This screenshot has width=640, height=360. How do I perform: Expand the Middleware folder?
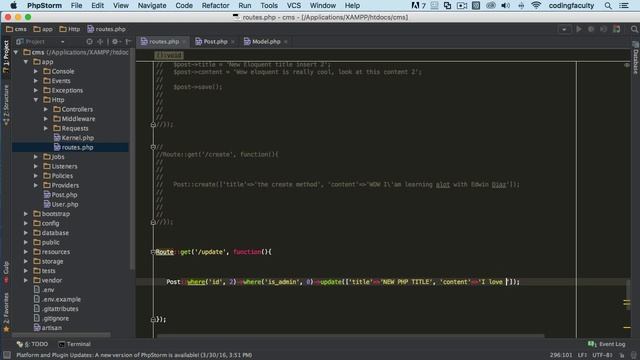(46, 119)
